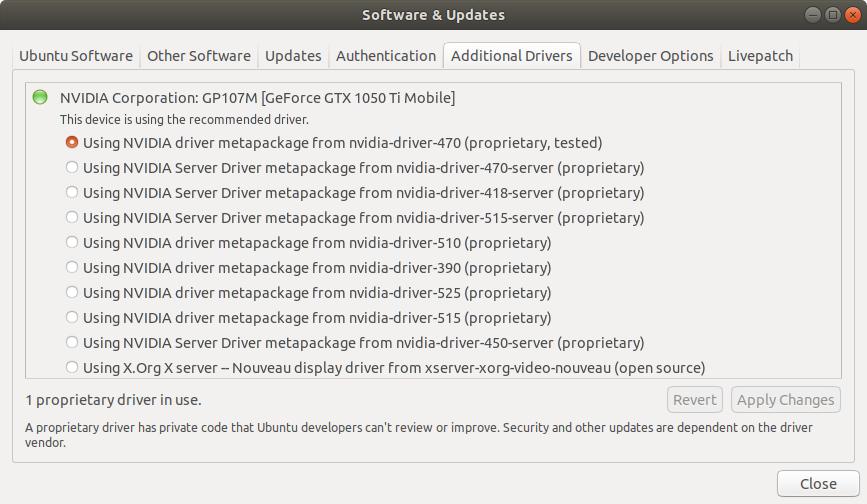Viewport: 867px width, 504px height.
Task: Click the green NVIDIA device status icon
Action: click(40, 97)
